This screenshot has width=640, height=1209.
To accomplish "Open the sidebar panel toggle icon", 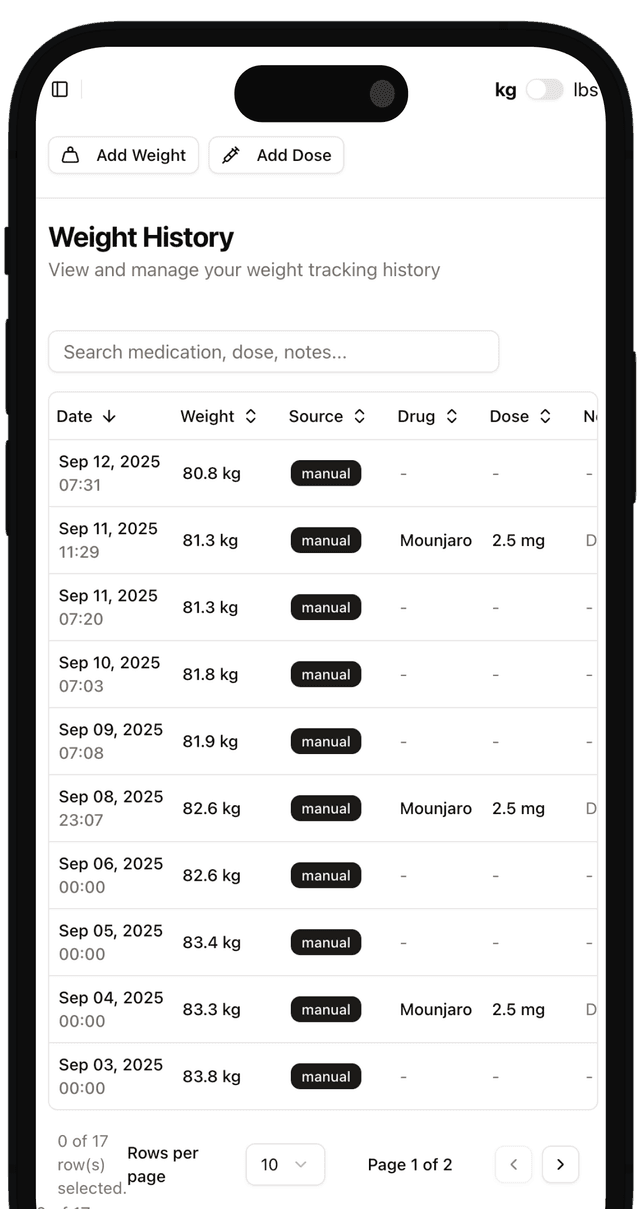I will 59,89.
